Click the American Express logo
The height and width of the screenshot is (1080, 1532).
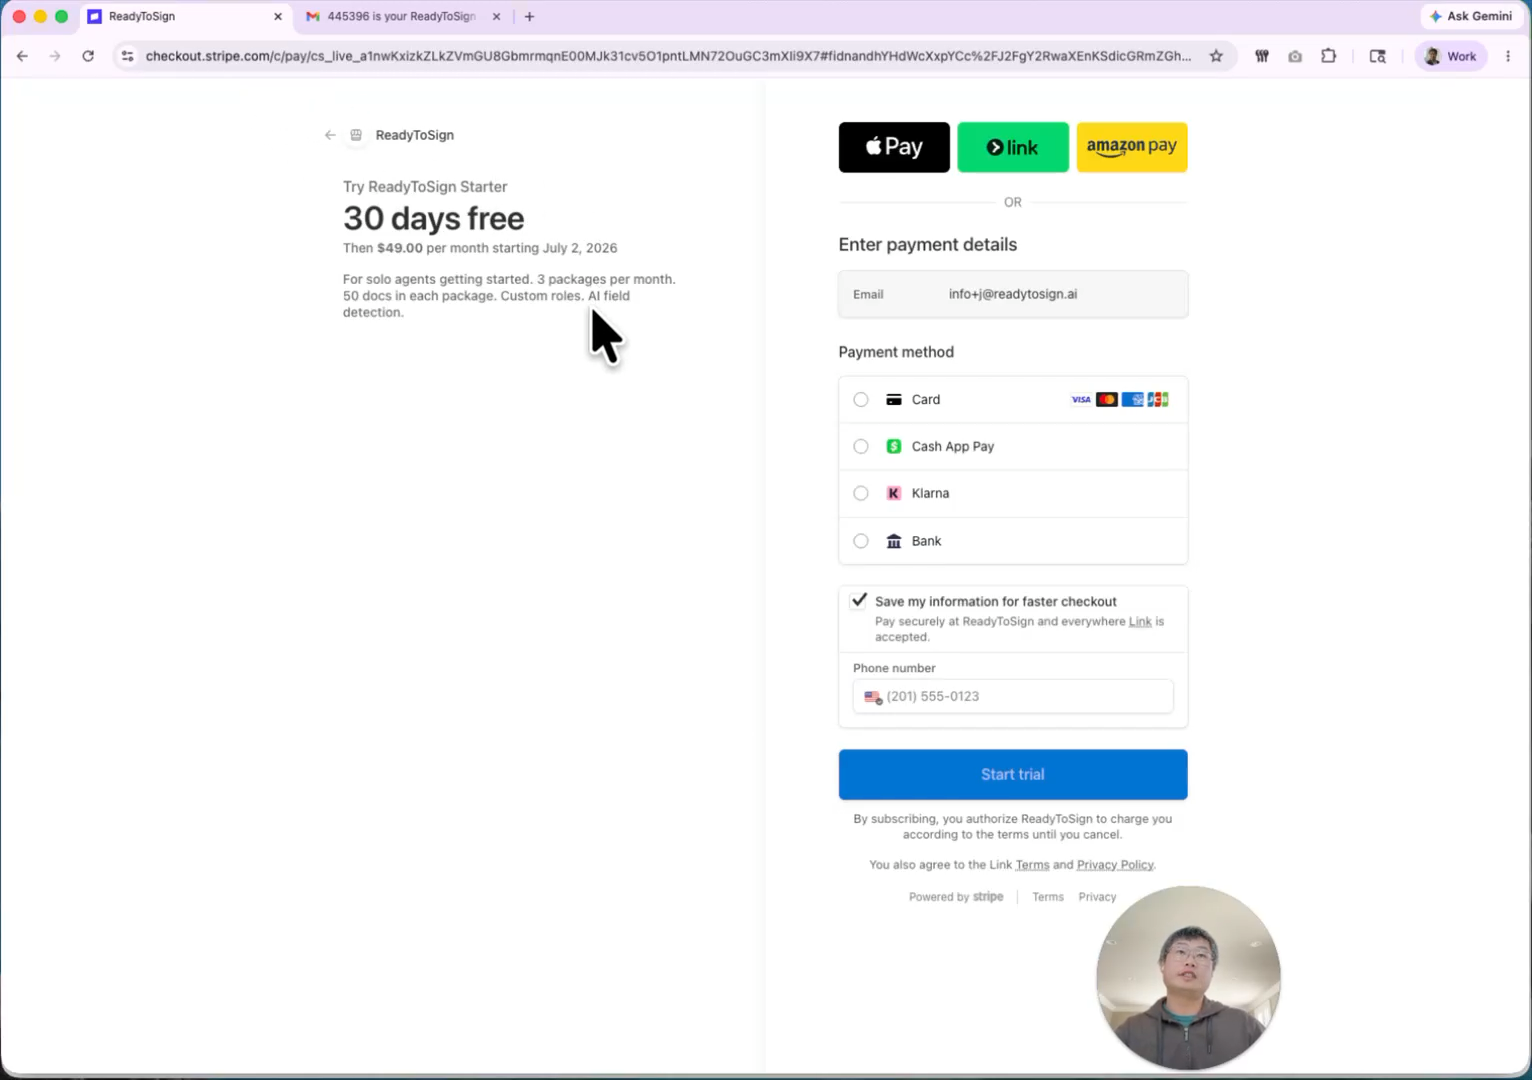point(1132,400)
